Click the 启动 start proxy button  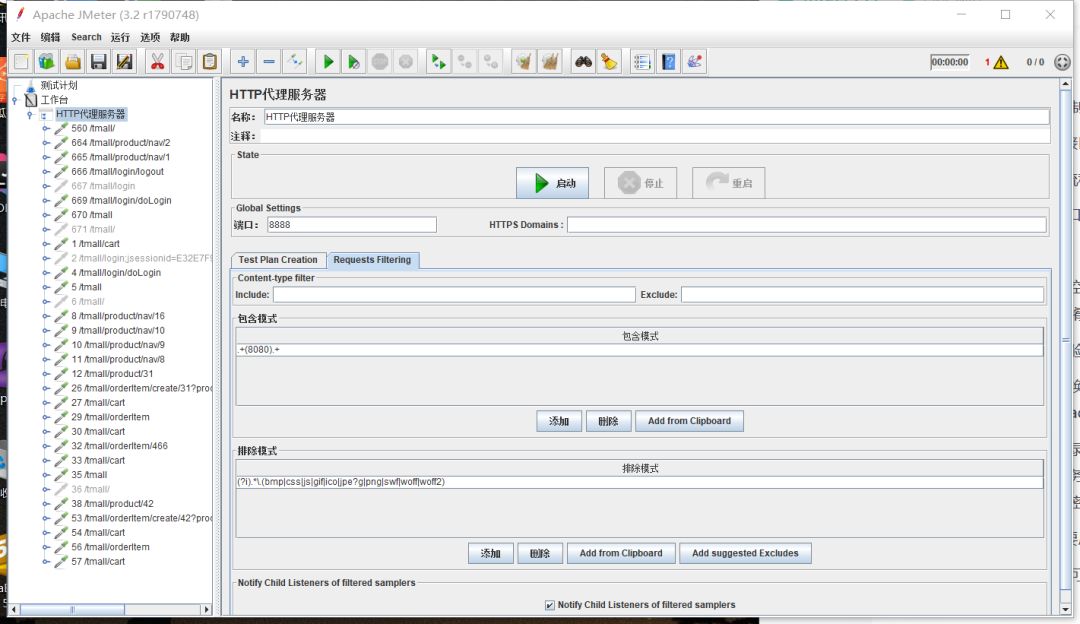tap(552, 183)
